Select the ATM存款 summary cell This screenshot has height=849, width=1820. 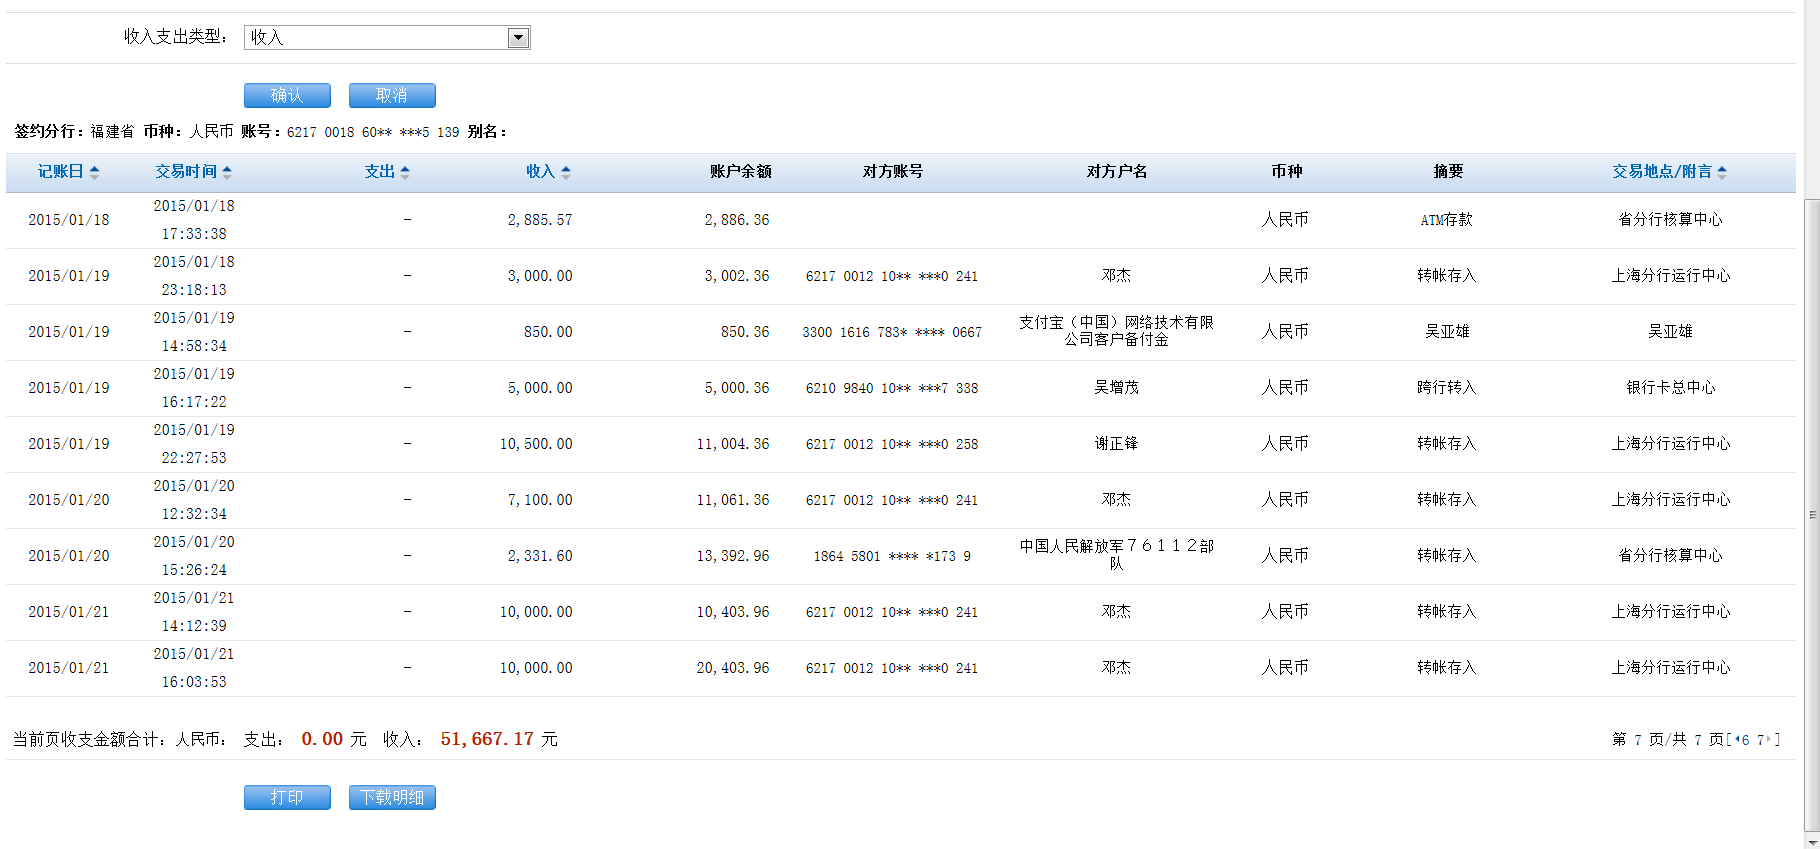[1446, 220]
